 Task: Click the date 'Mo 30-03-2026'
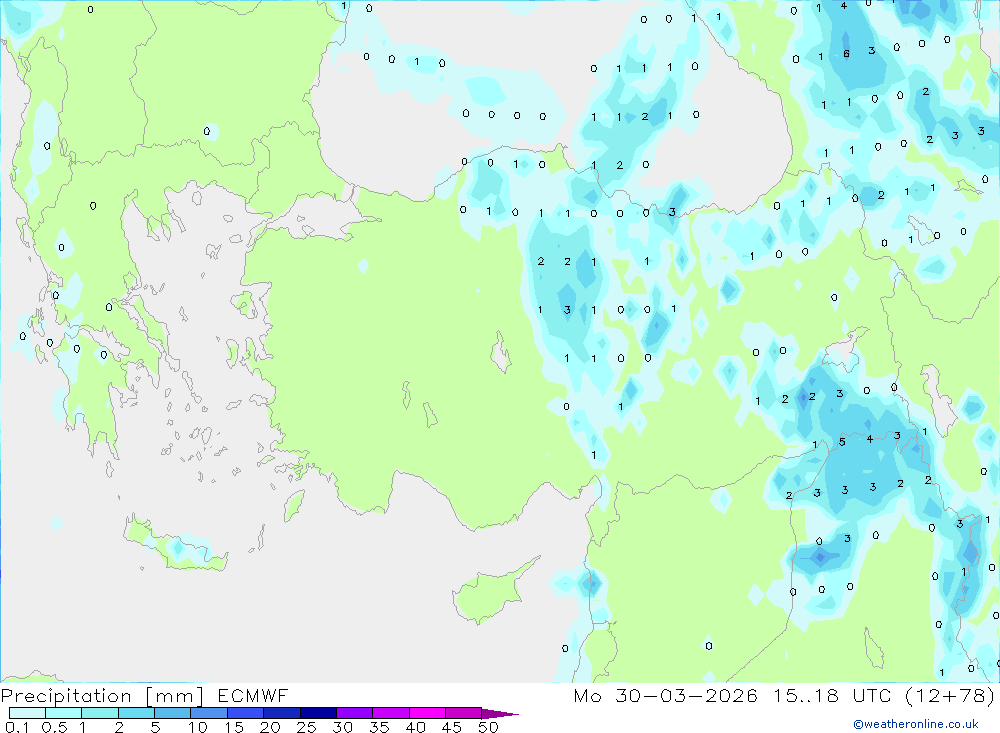pos(665,695)
